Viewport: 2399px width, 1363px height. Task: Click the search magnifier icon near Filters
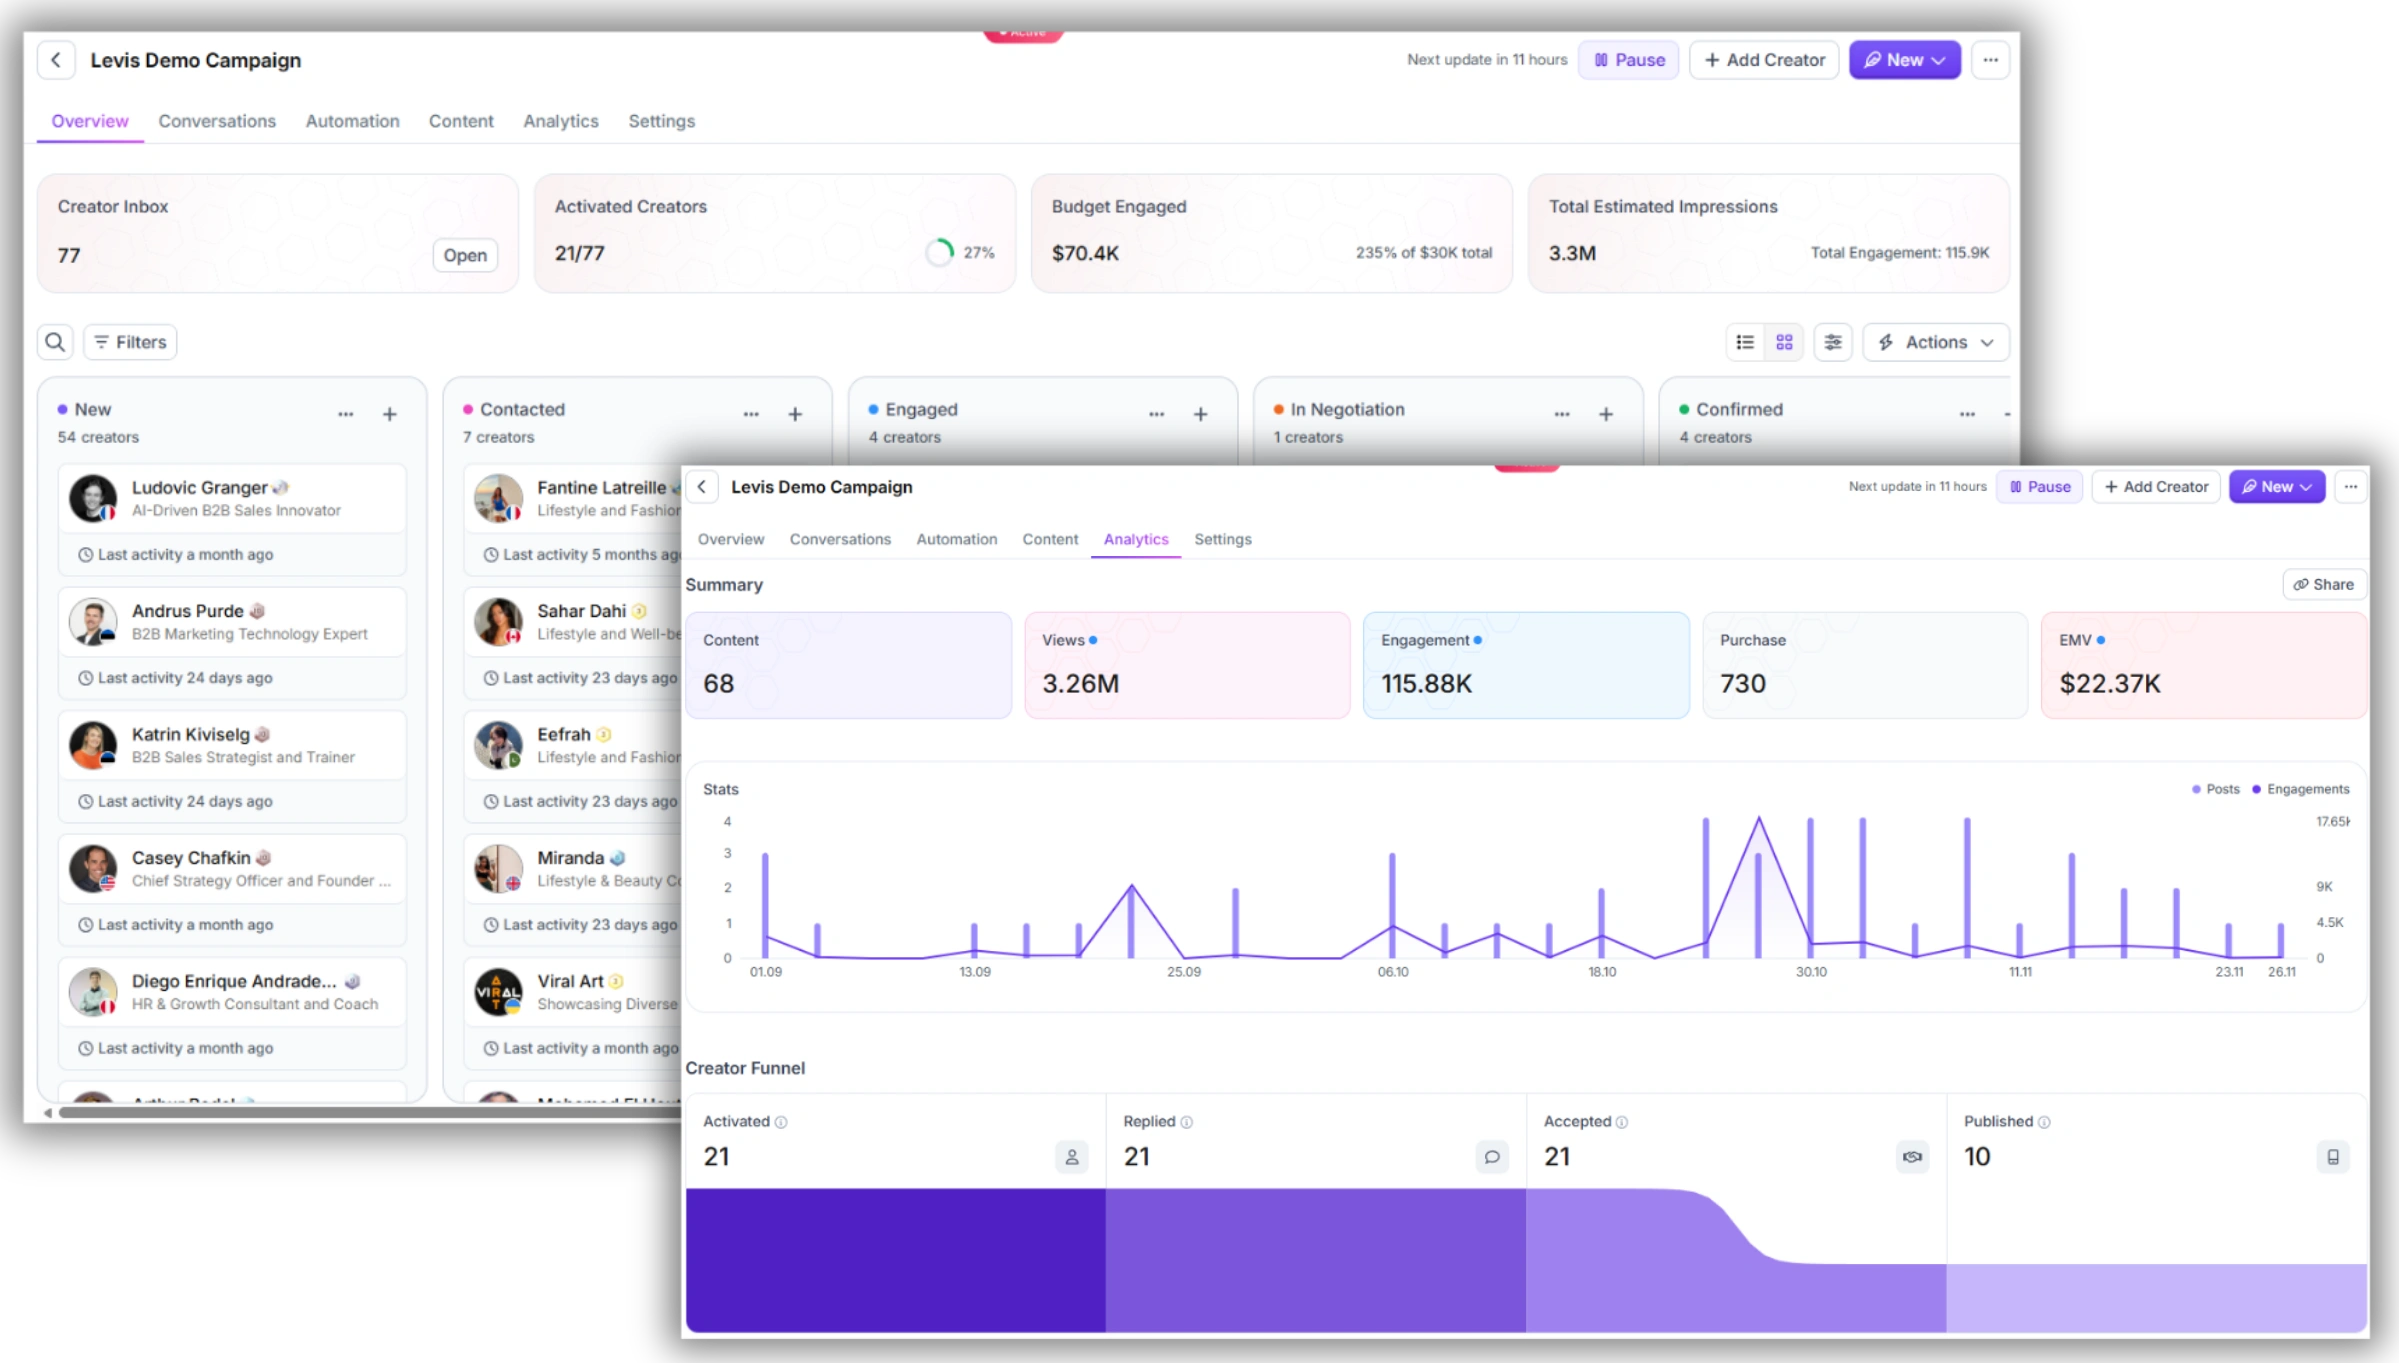pos(55,342)
